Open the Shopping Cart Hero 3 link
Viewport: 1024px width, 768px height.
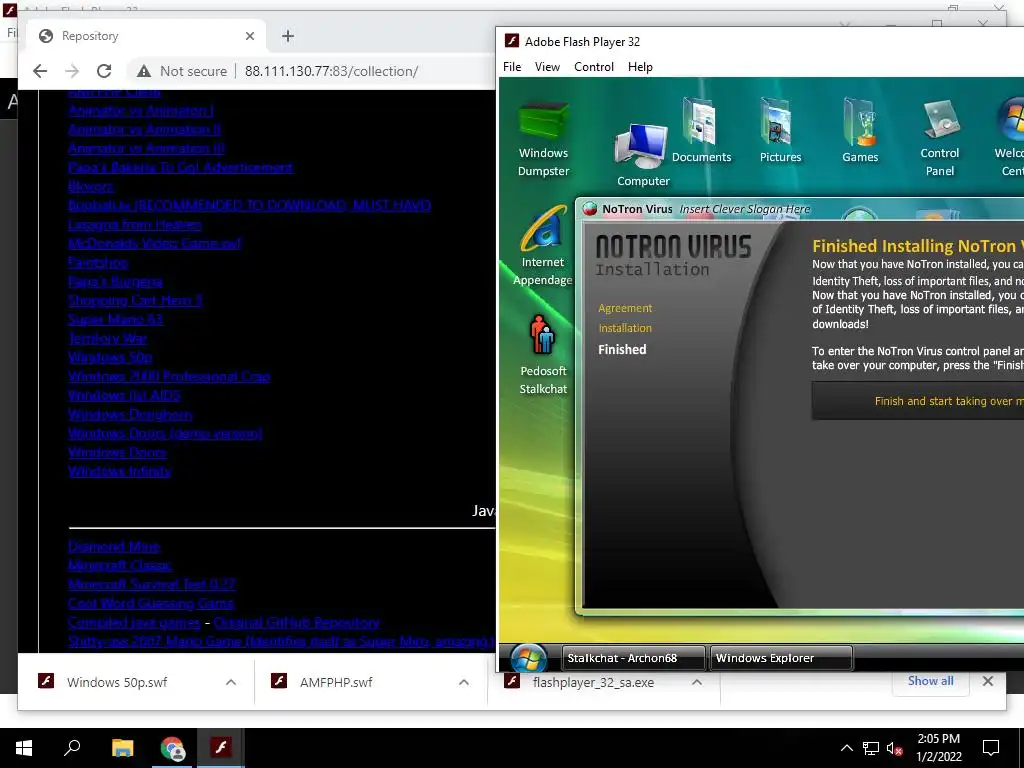click(135, 300)
